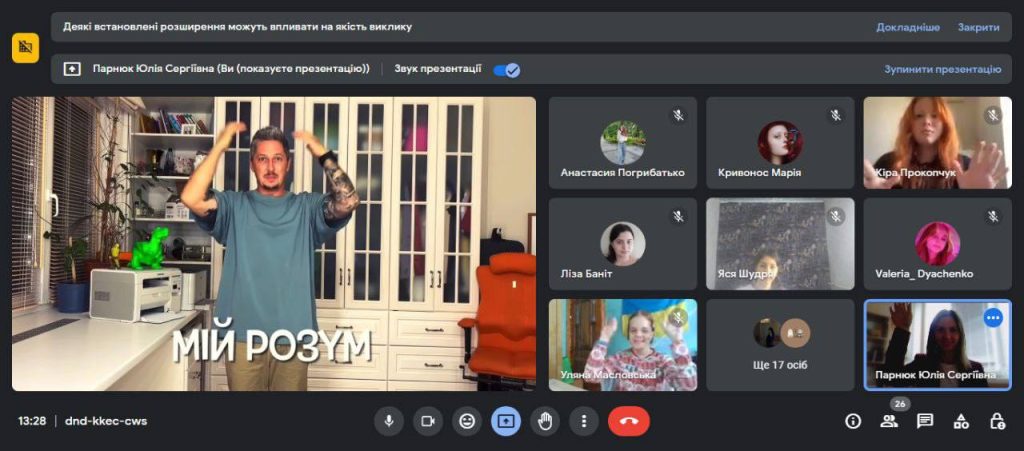Open meeting details info icon
Viewport: 1024px width, 451px height.
(x=853, y=421)
